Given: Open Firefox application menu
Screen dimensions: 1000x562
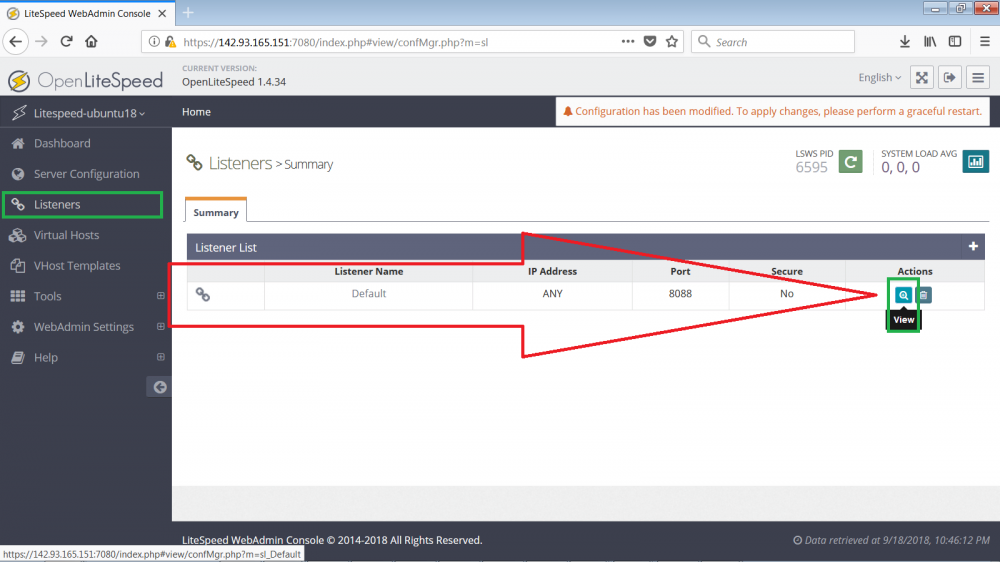Looking at the screenshot, I should click(x=985, y=41).
